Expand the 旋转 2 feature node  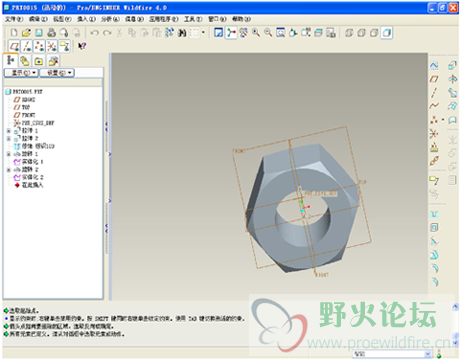click(x=9, y=170)
